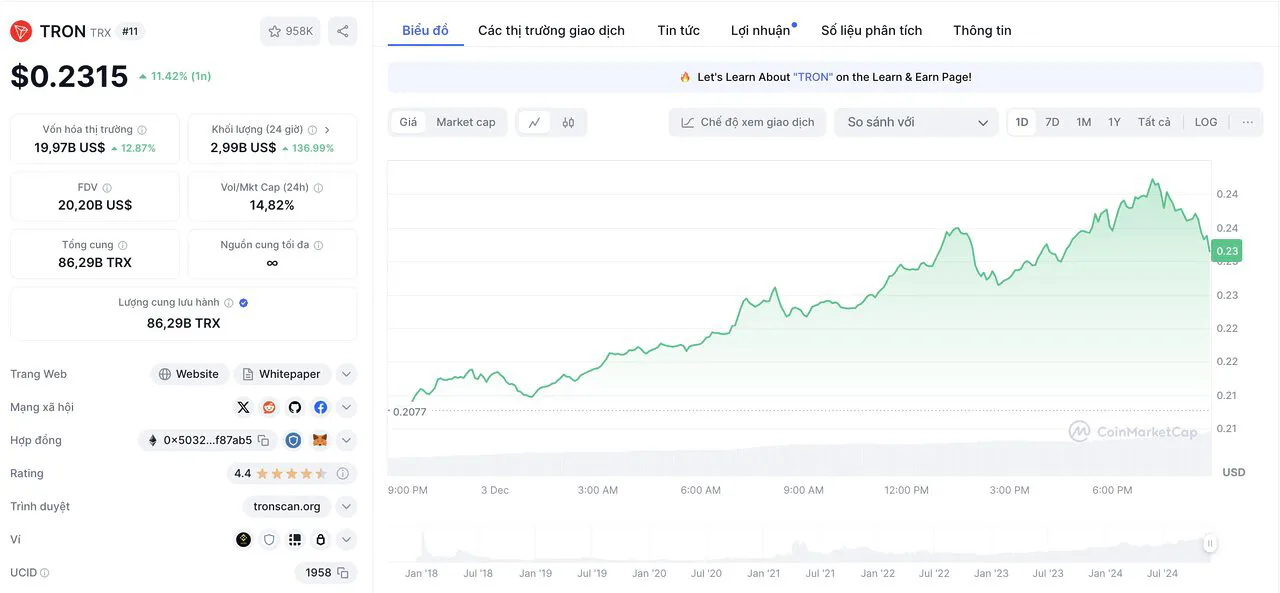
Task: Grab the timeline range slider handle
Action: [x=1210, y=544]
